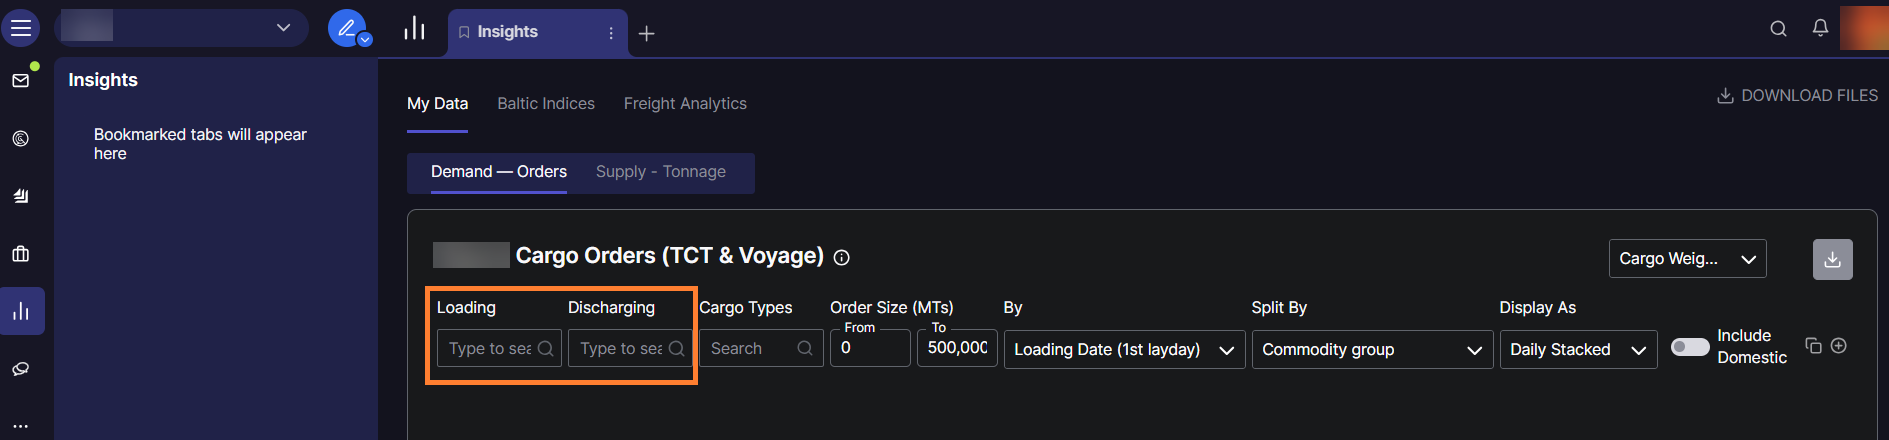The height and width of the screenshot is (440, 1889).
Task: Select the Supply - Tonnage tab
Action: 661,172
